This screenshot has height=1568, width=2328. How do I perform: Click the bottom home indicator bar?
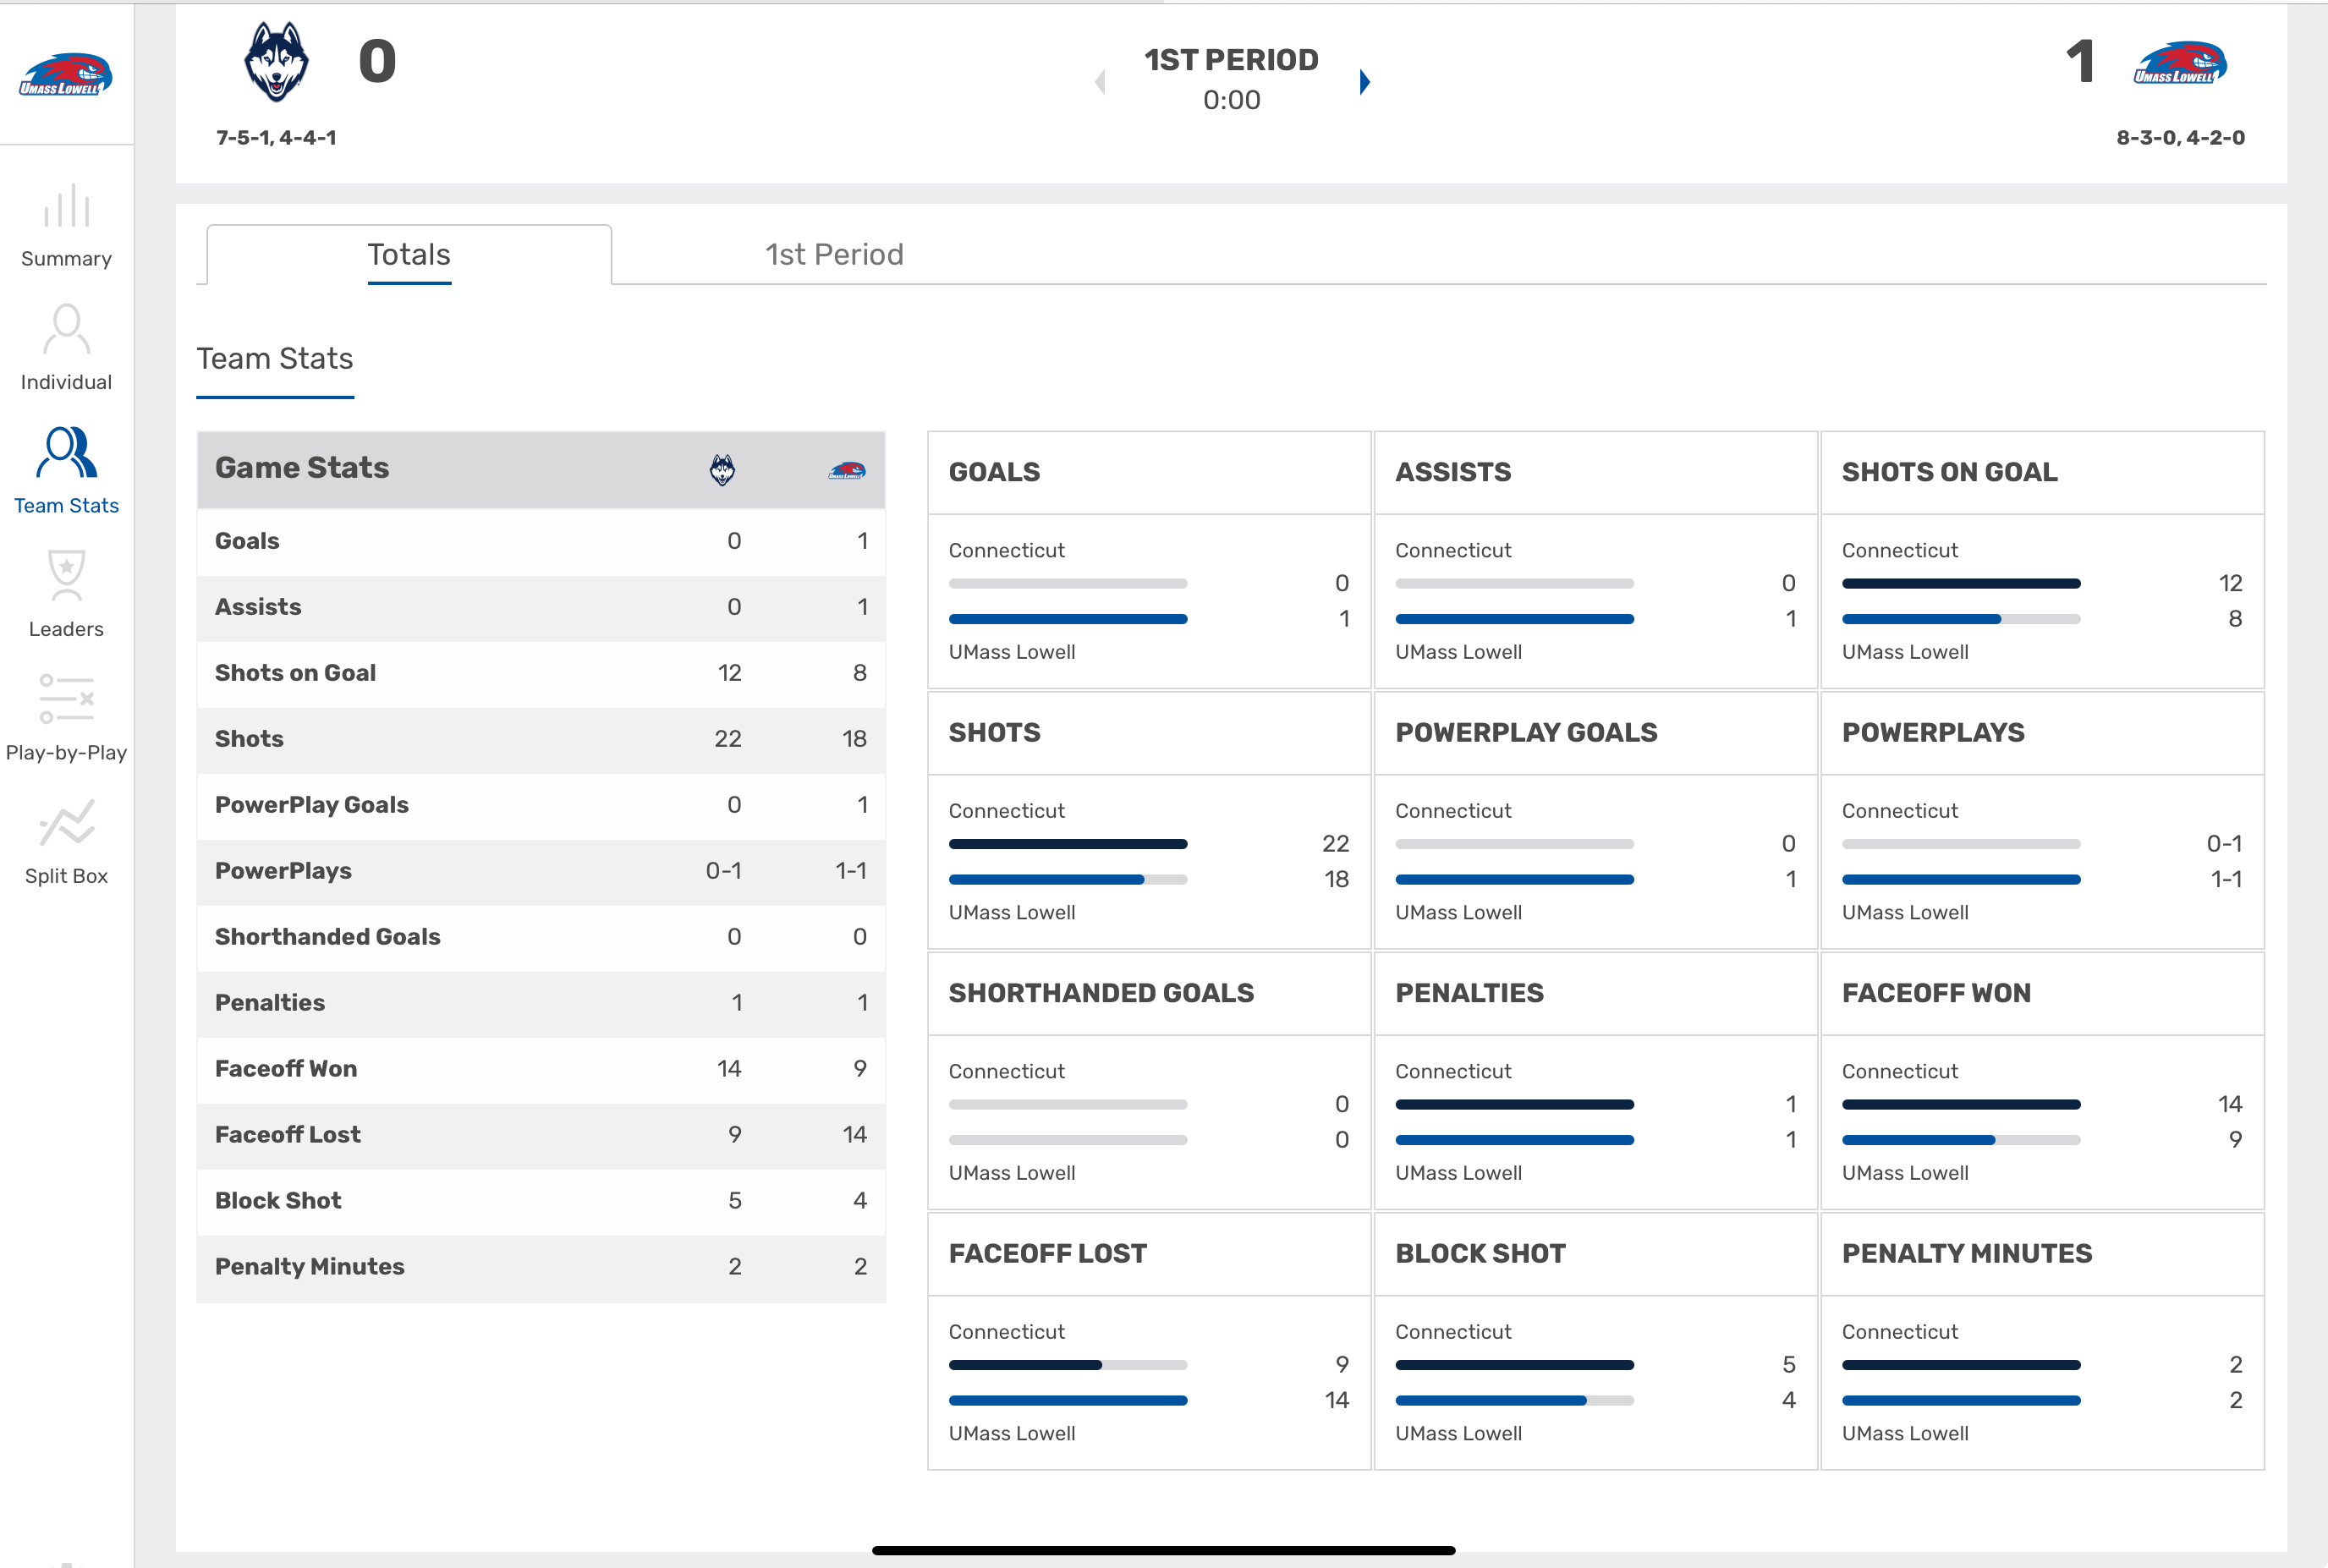1163,1551
